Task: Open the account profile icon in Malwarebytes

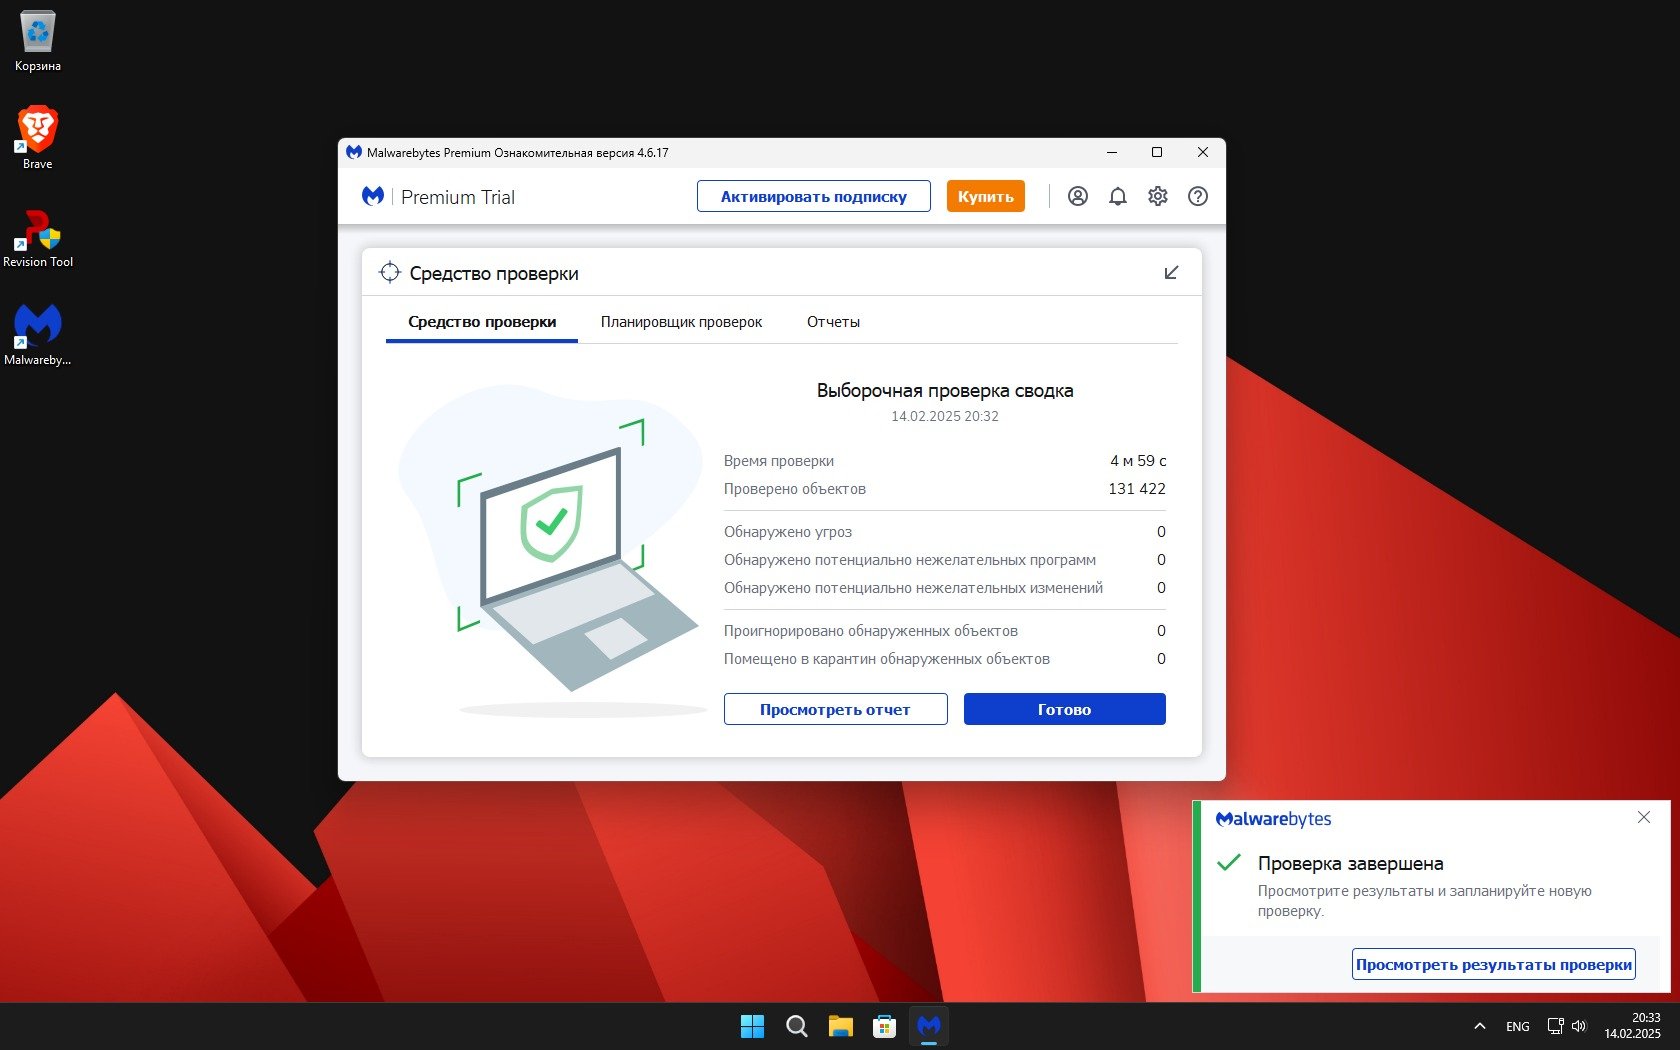Action: point(1078,197)
